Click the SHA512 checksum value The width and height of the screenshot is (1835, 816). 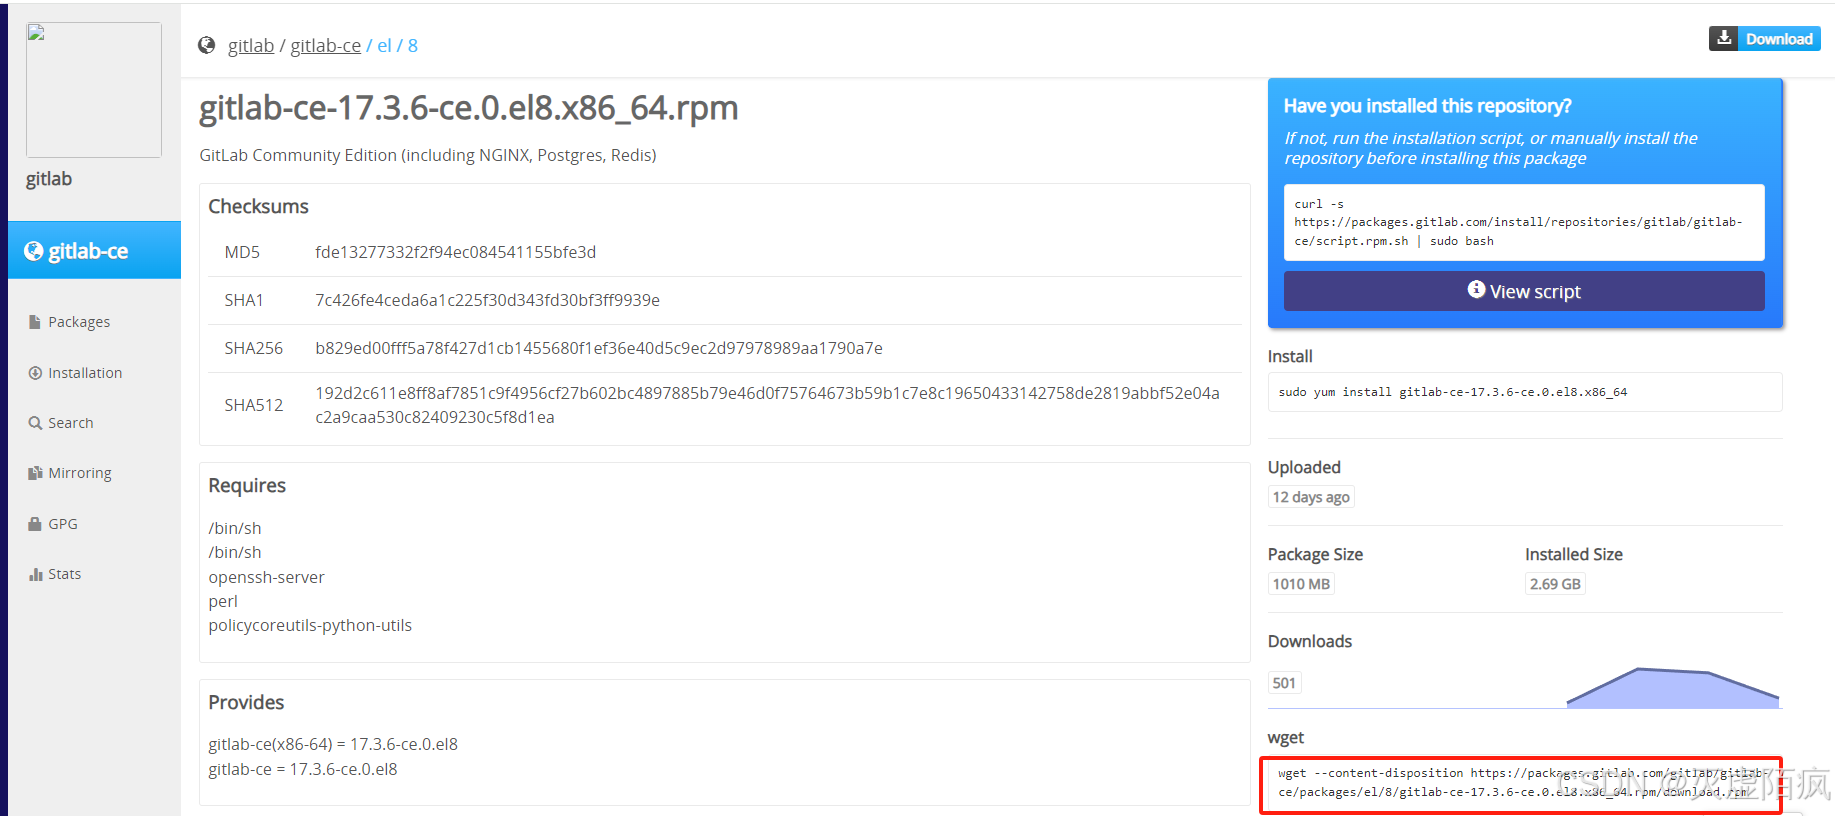coord(767,405)
